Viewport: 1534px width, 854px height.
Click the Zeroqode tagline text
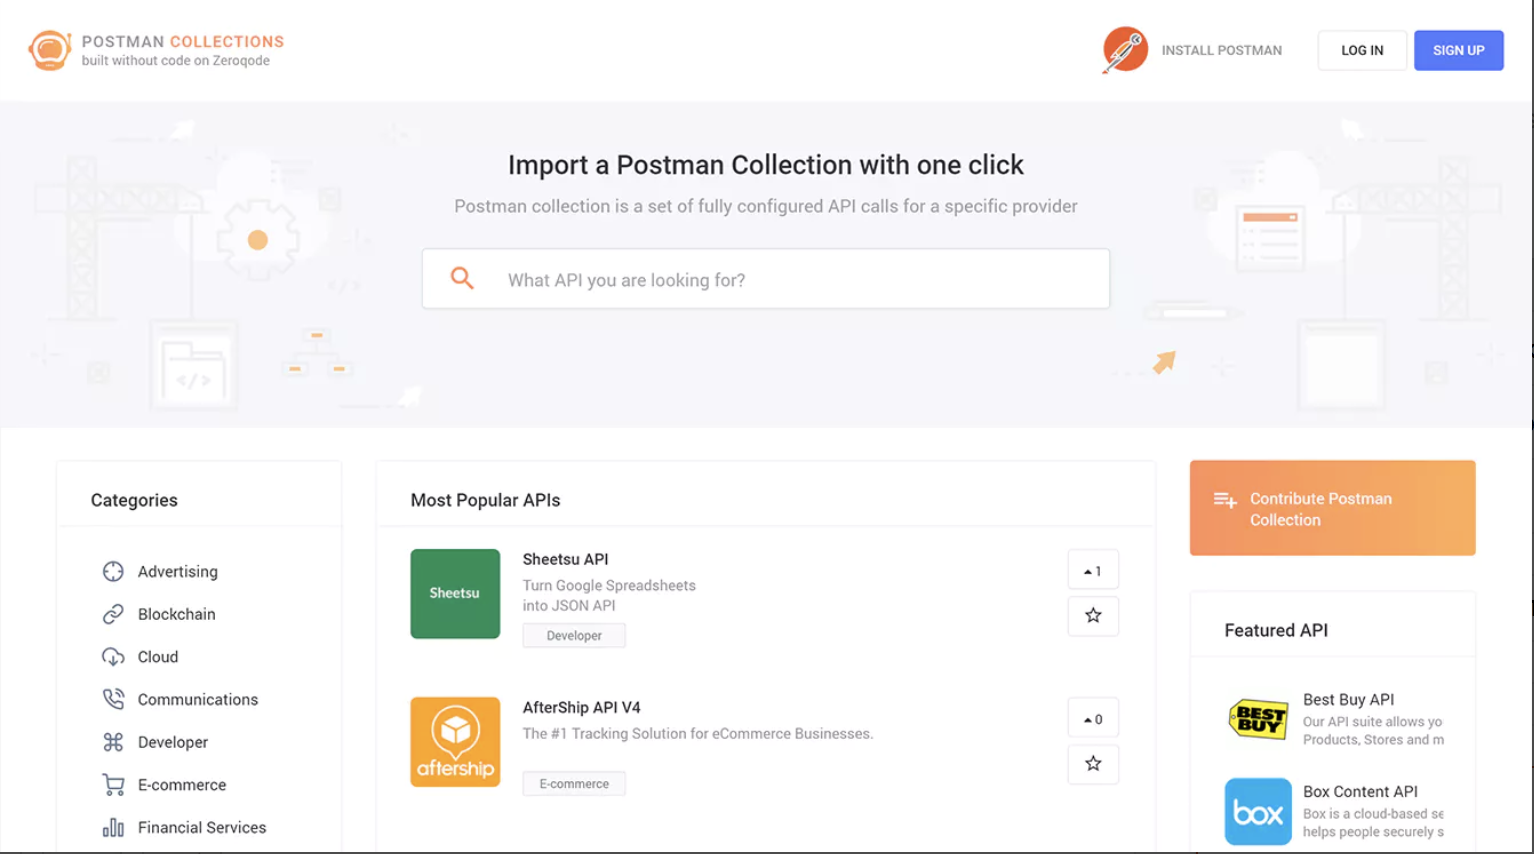(x=176, y=61)
